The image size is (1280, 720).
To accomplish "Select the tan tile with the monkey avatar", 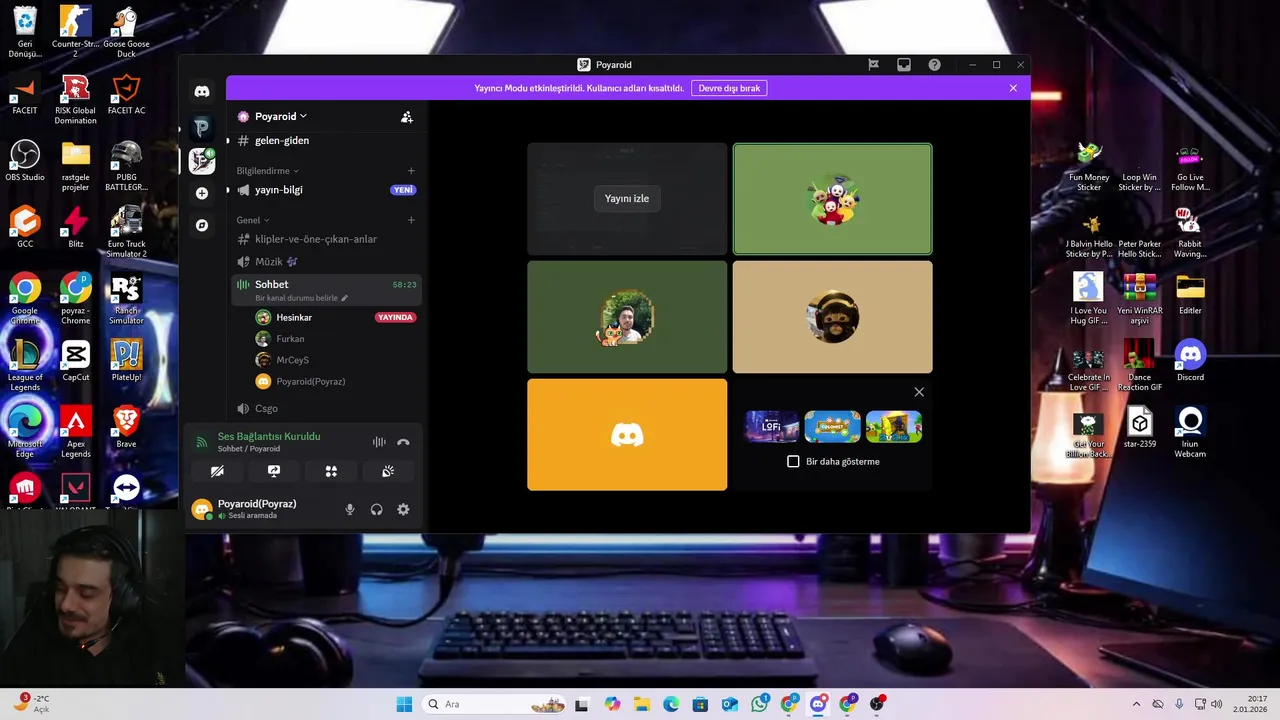I will [x=832, y=317].
